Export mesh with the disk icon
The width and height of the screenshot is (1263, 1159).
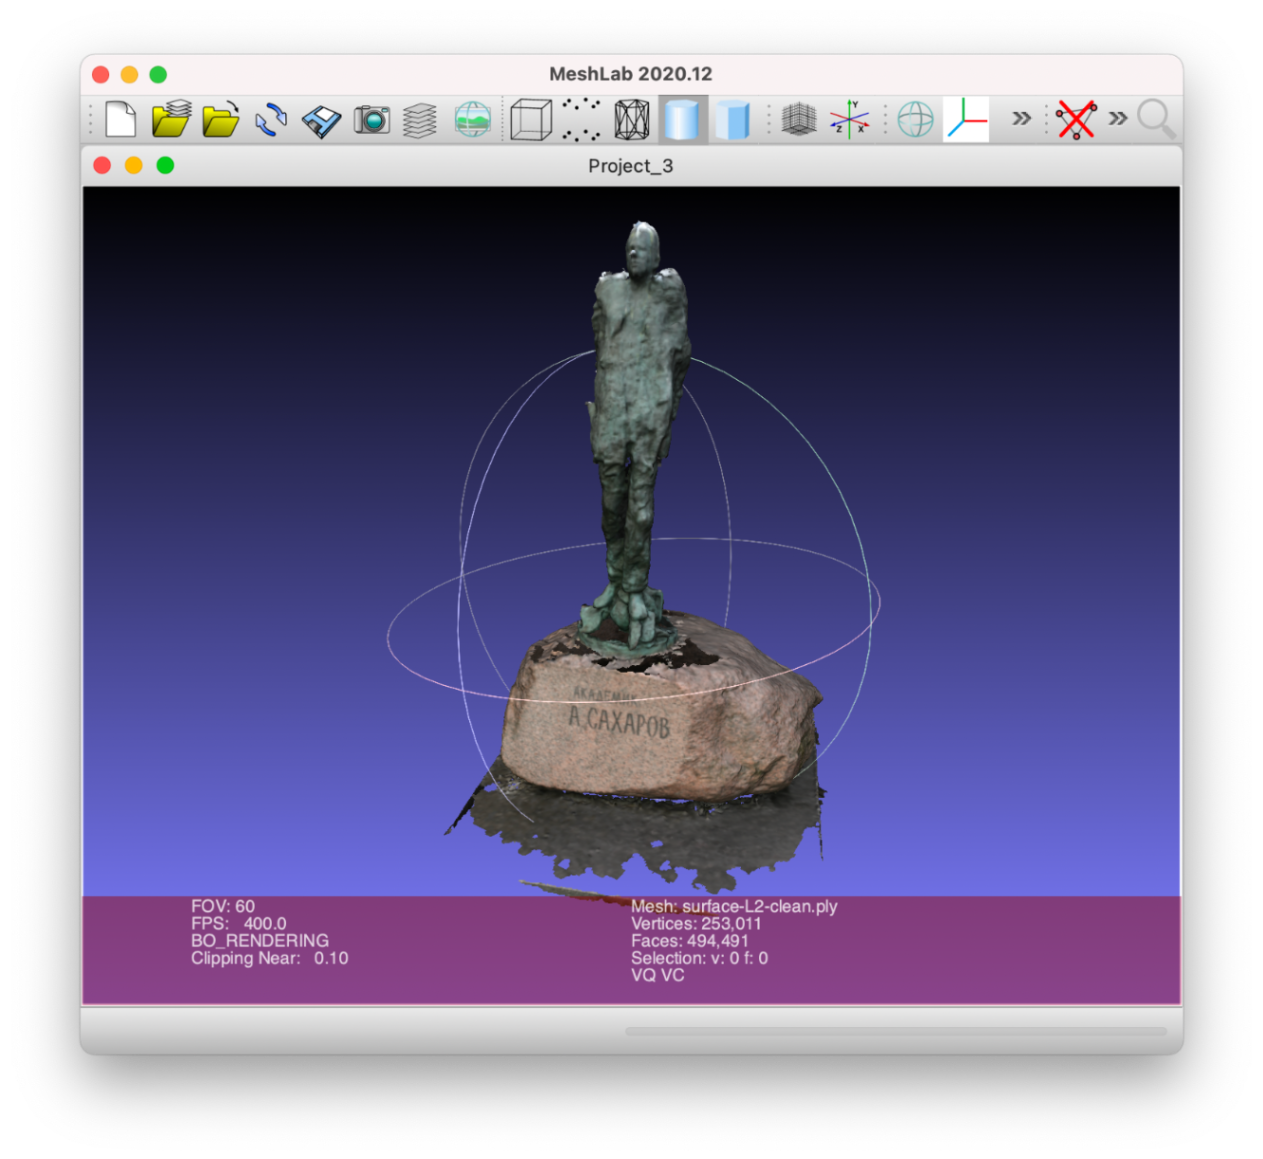pos(321,121)
